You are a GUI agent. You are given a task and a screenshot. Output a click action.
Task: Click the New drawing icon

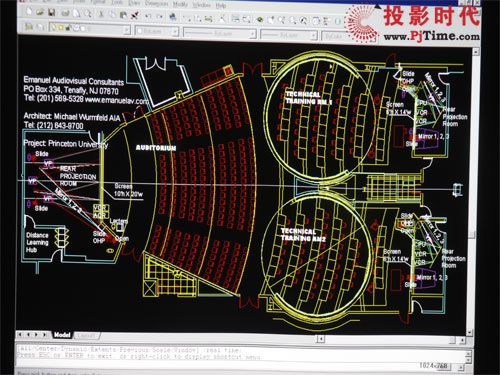click(29, 13)
